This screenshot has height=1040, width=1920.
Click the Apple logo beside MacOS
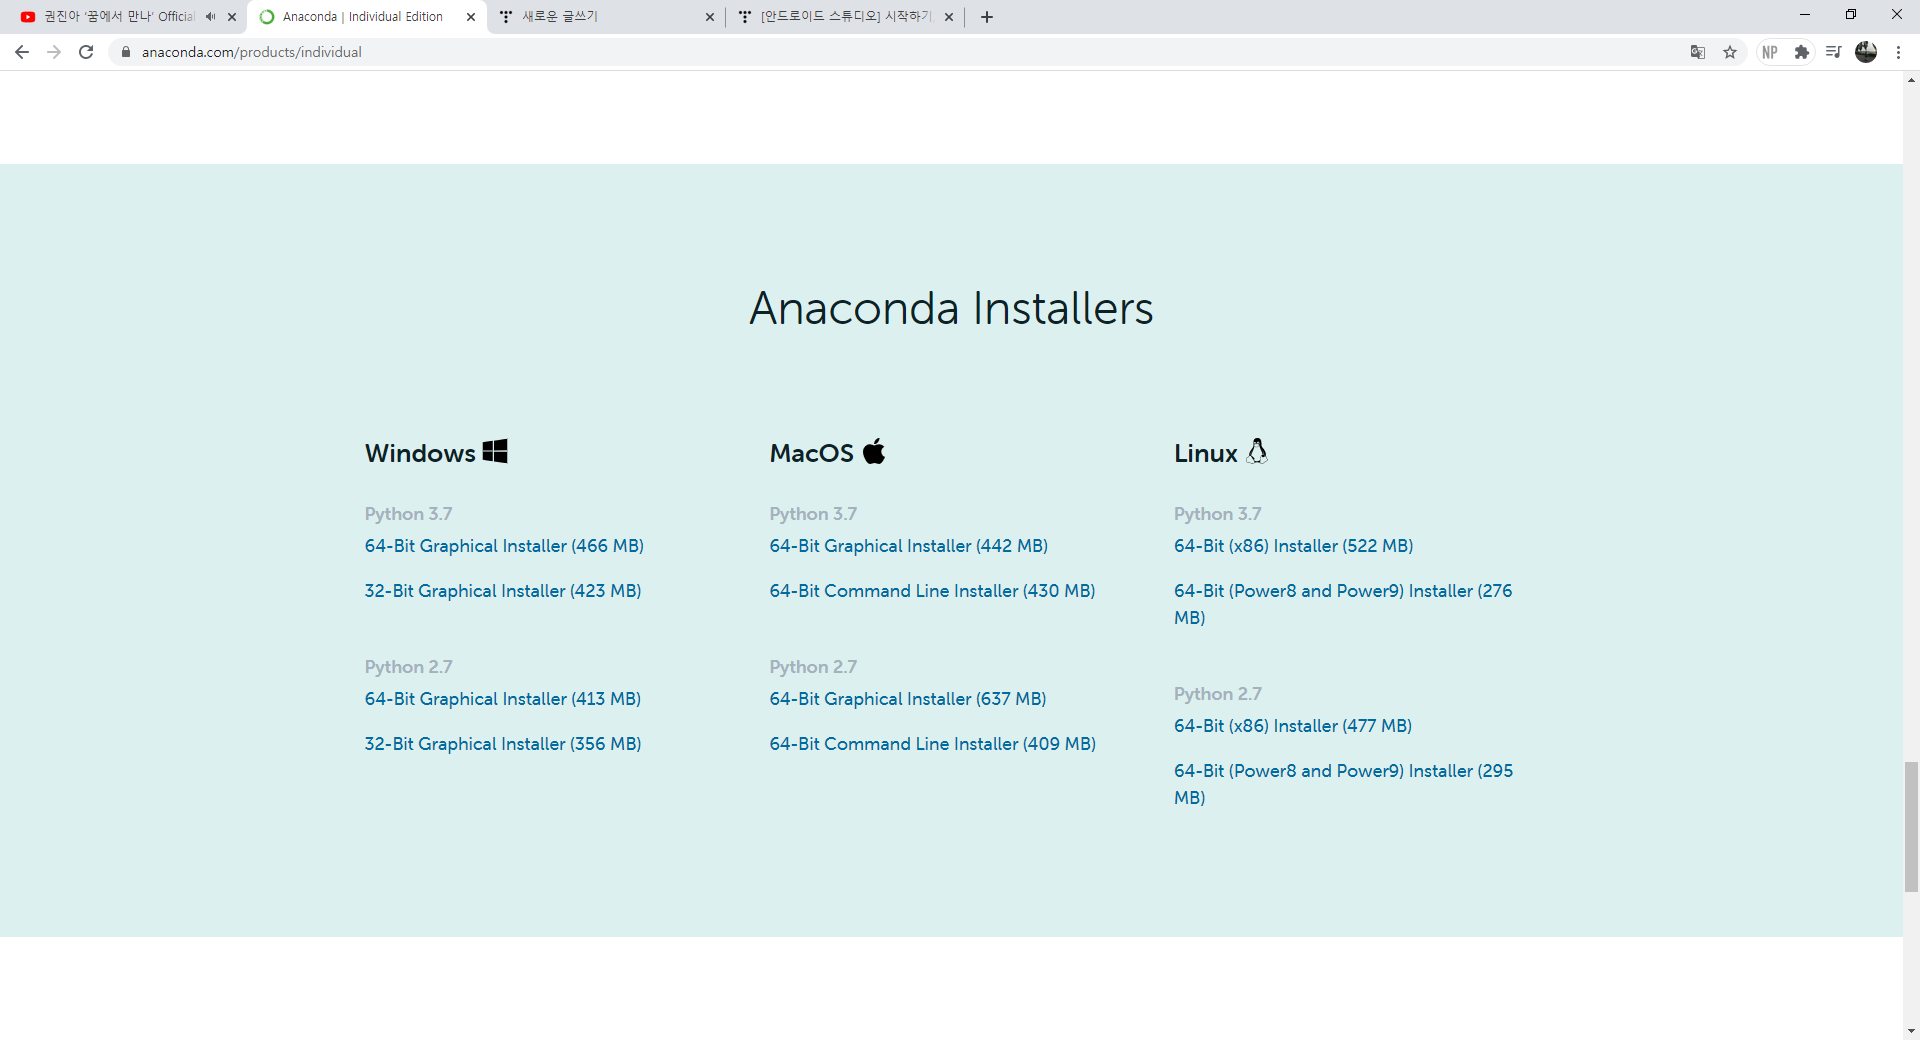[874, 451]
